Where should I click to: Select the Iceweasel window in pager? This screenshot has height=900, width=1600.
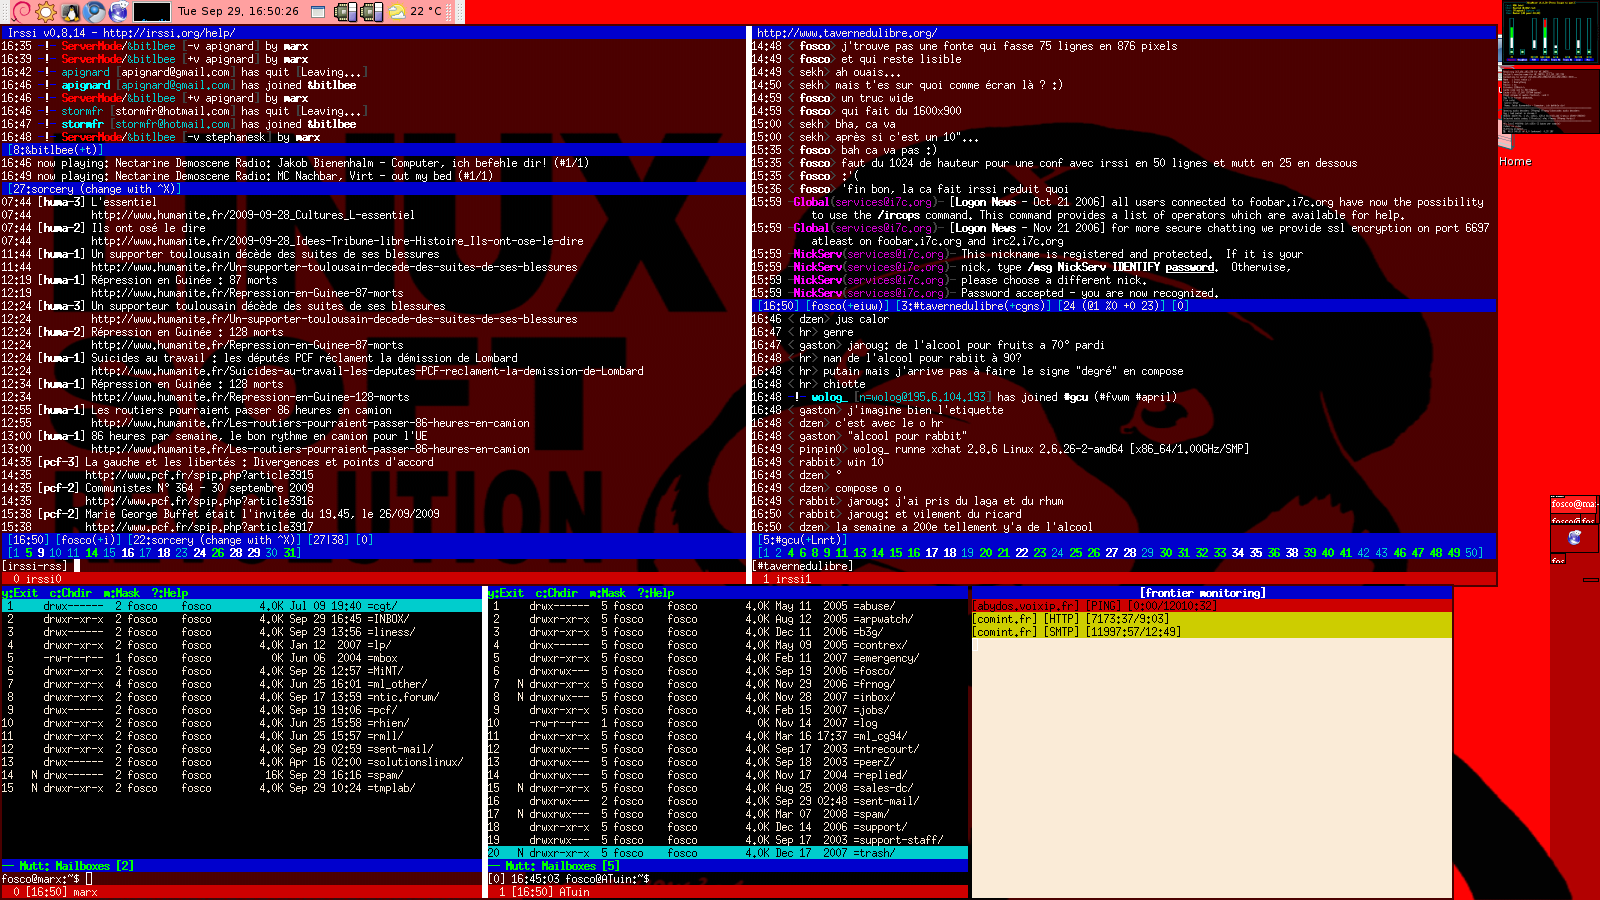(x=1574, y=538)
